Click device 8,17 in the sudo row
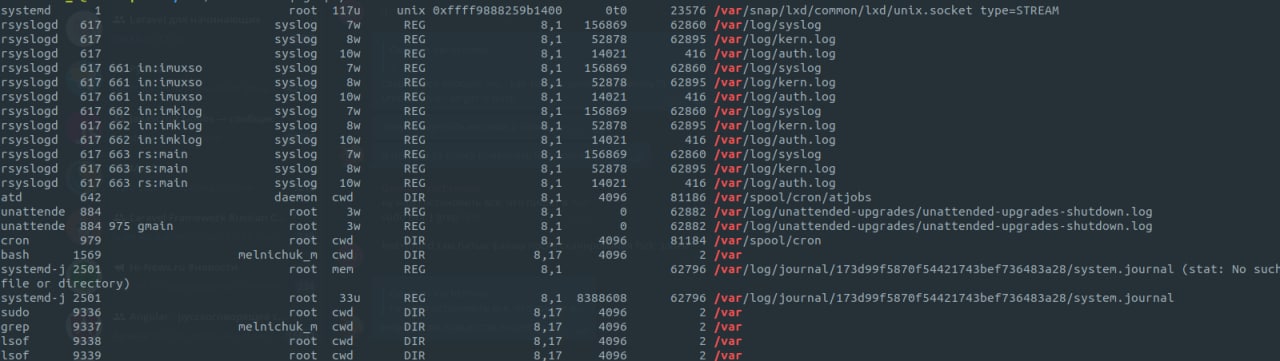 click(547, 313)
